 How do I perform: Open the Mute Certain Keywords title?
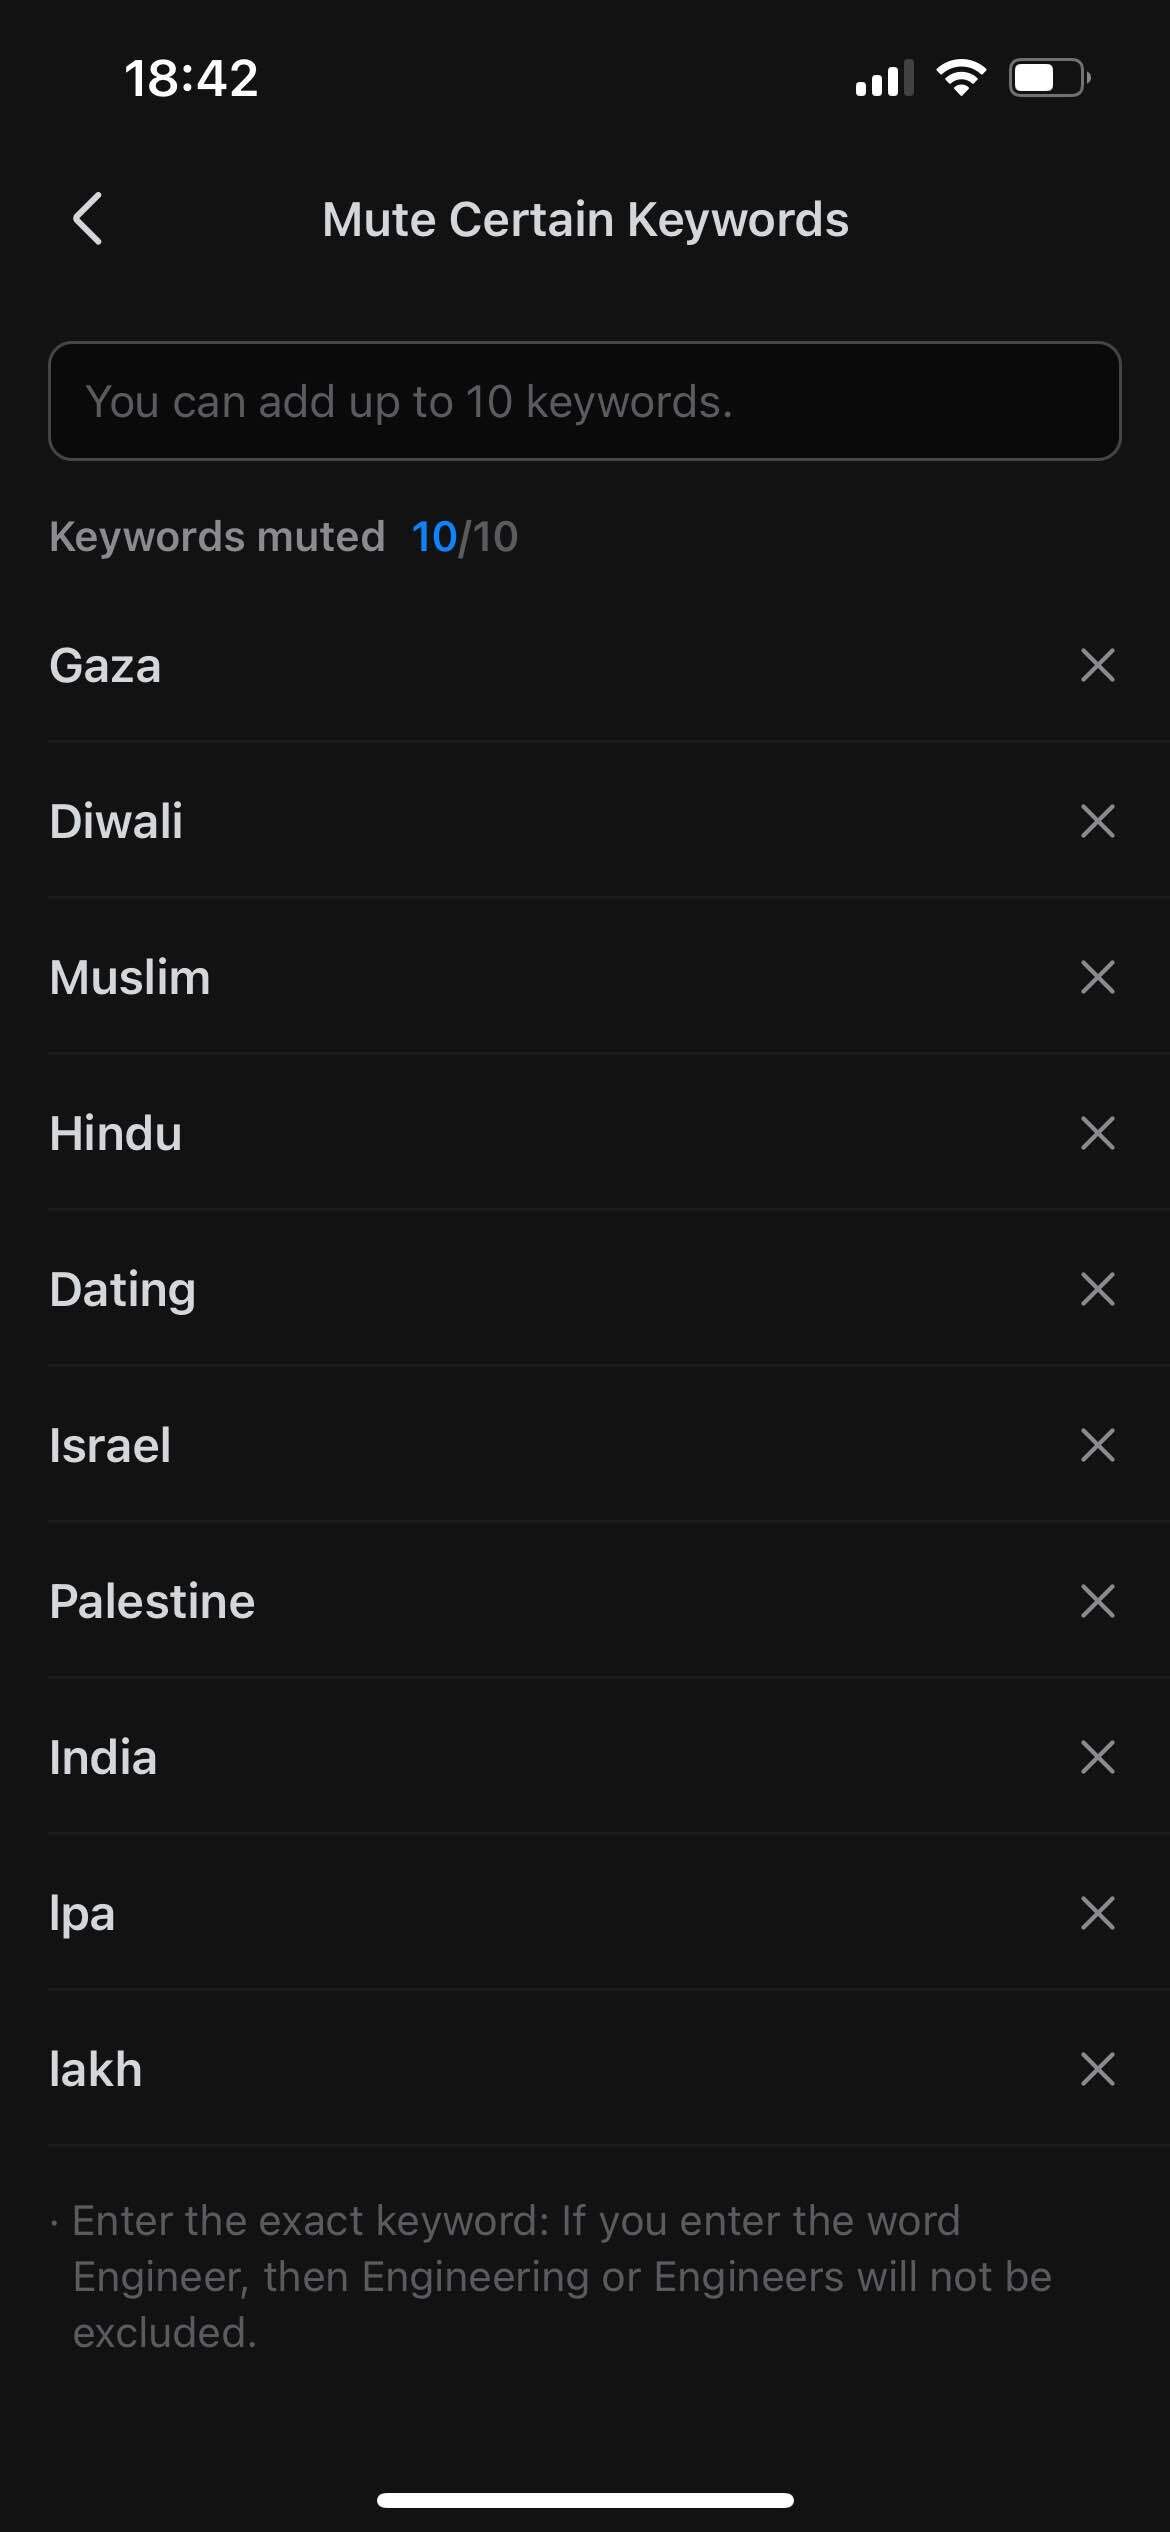pos(585,218)
